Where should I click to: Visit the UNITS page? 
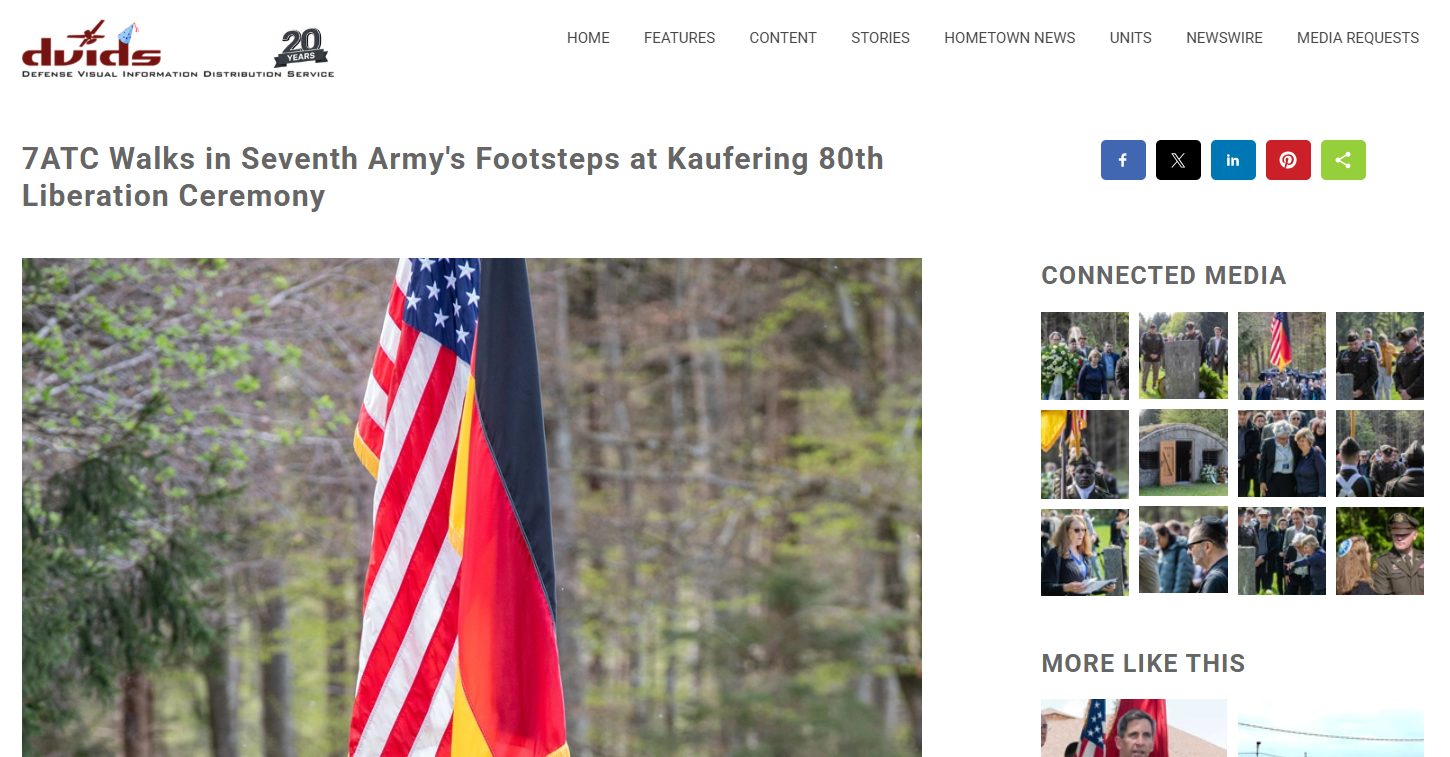[1131, 38]
